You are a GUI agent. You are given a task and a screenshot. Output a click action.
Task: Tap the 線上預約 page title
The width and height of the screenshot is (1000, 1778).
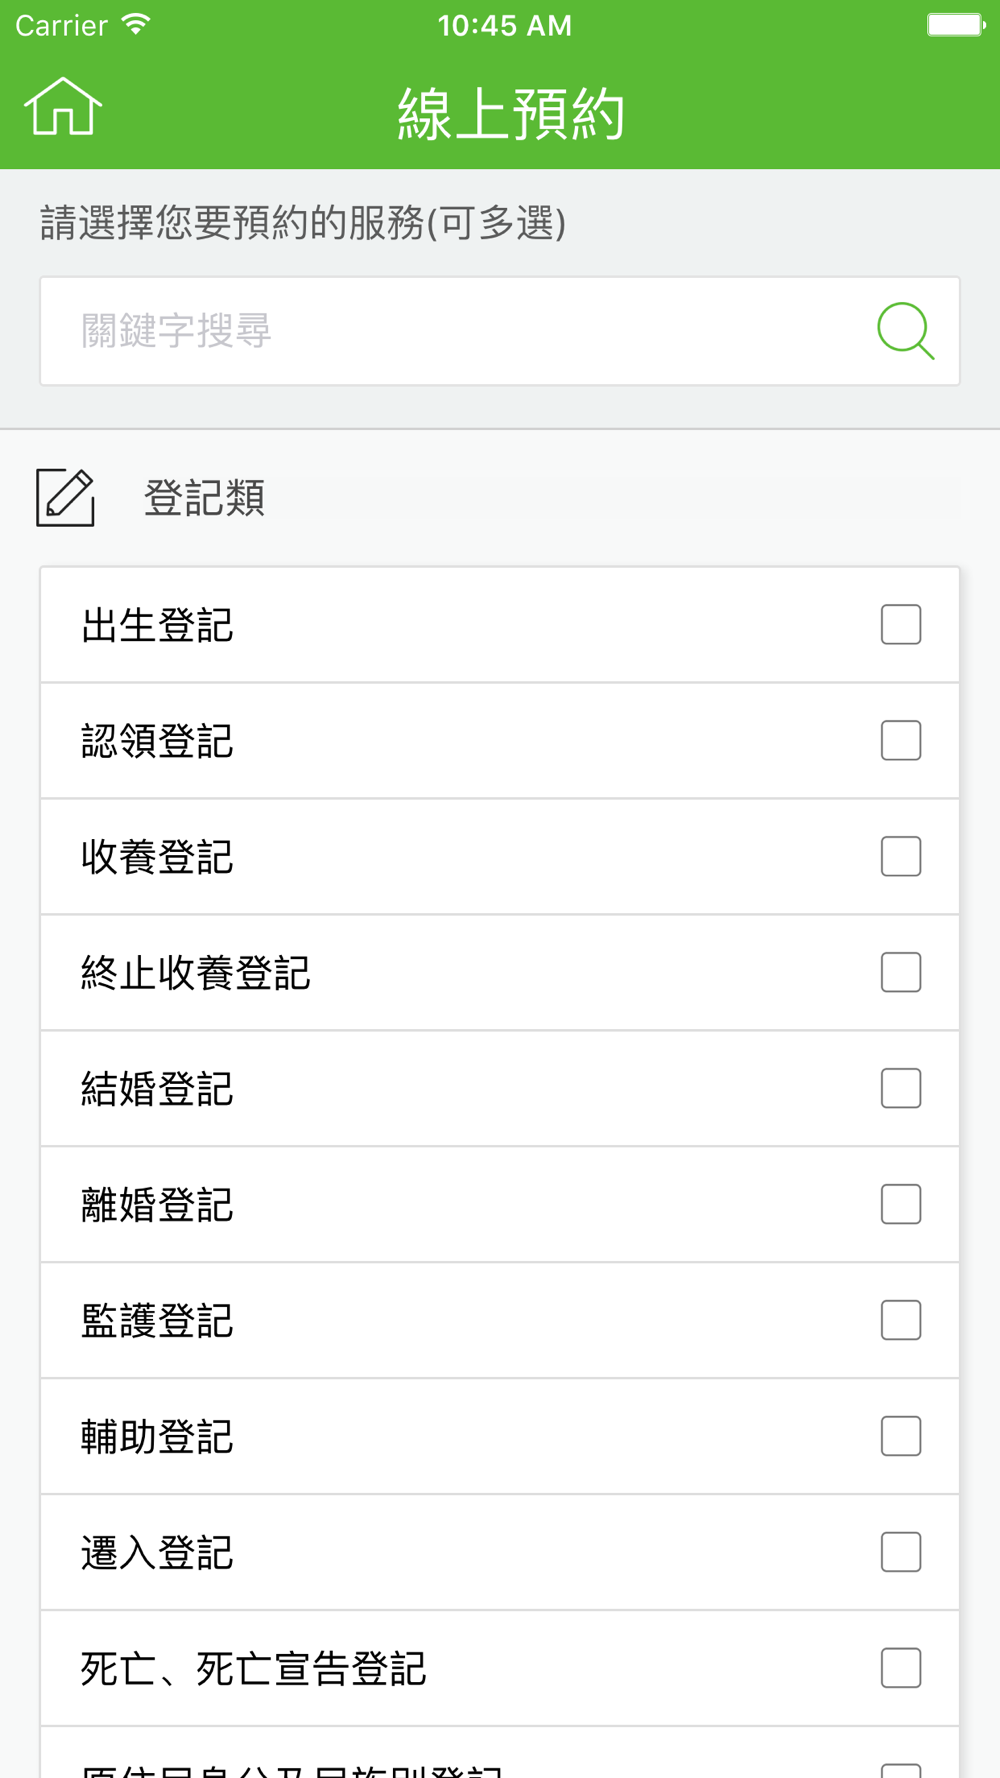[x=511, y=113]
